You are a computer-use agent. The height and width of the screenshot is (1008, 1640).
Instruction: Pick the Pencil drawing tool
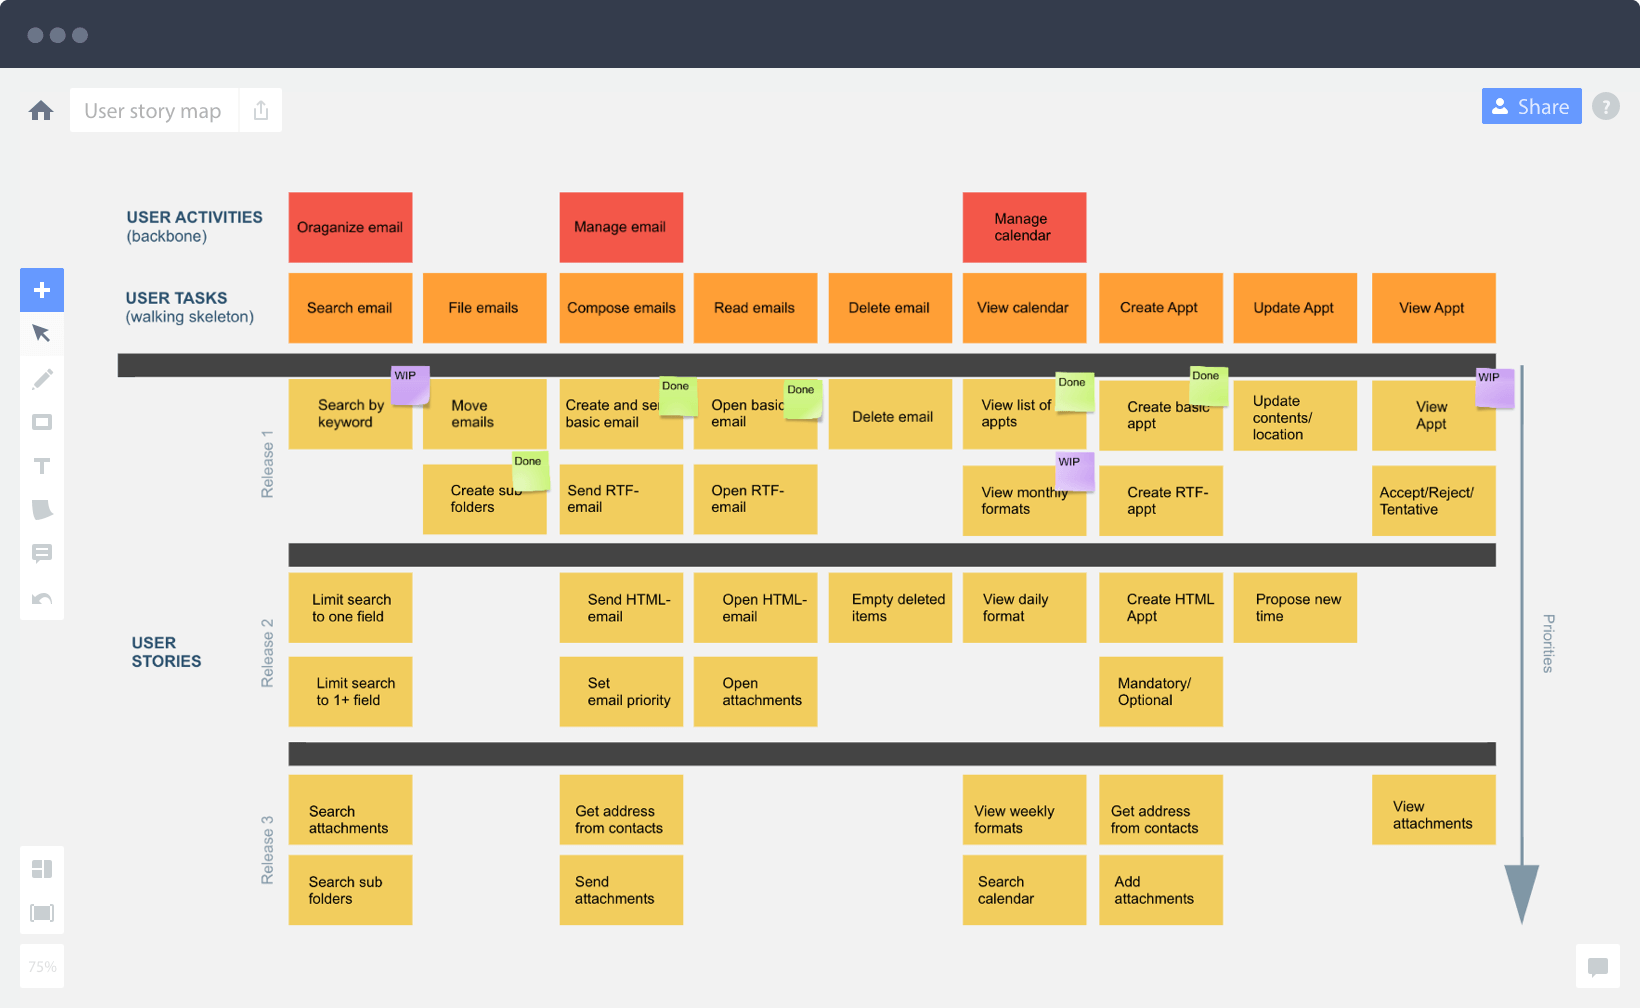pyautogui.click(x=42, y=378)
